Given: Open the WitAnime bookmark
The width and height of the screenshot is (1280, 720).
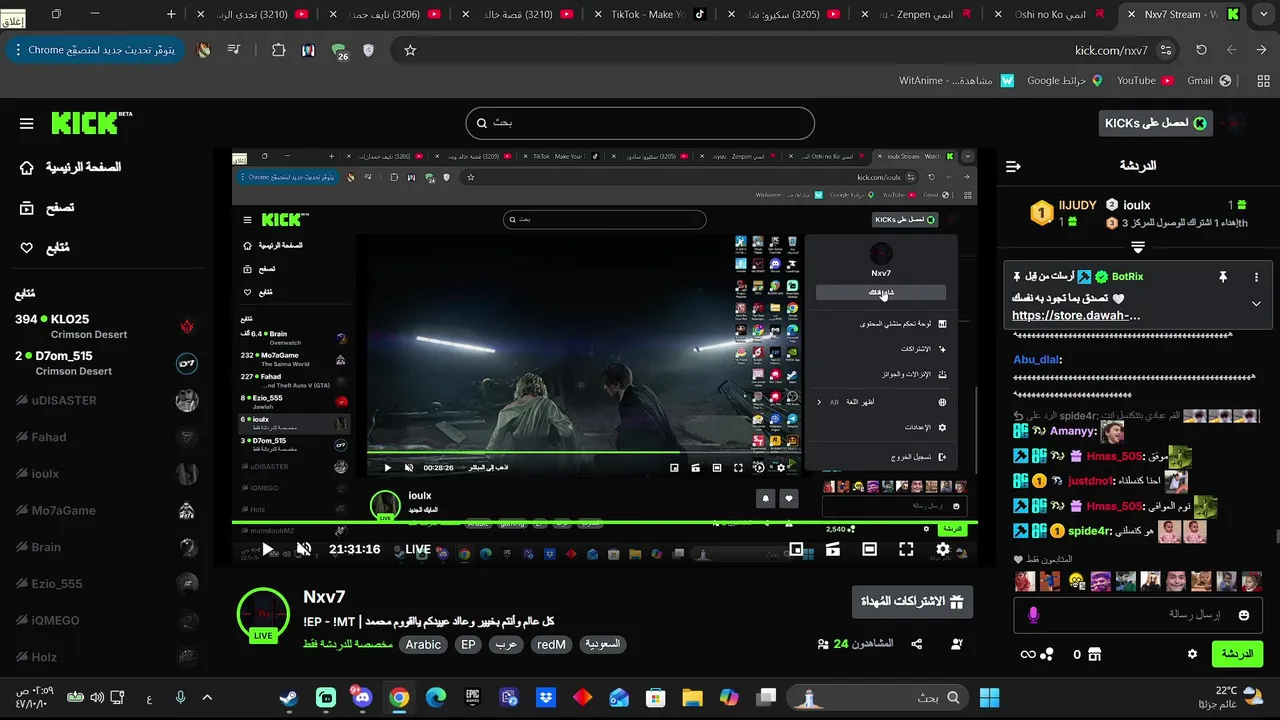Looking at the screenshot, I should pos(955,80).
